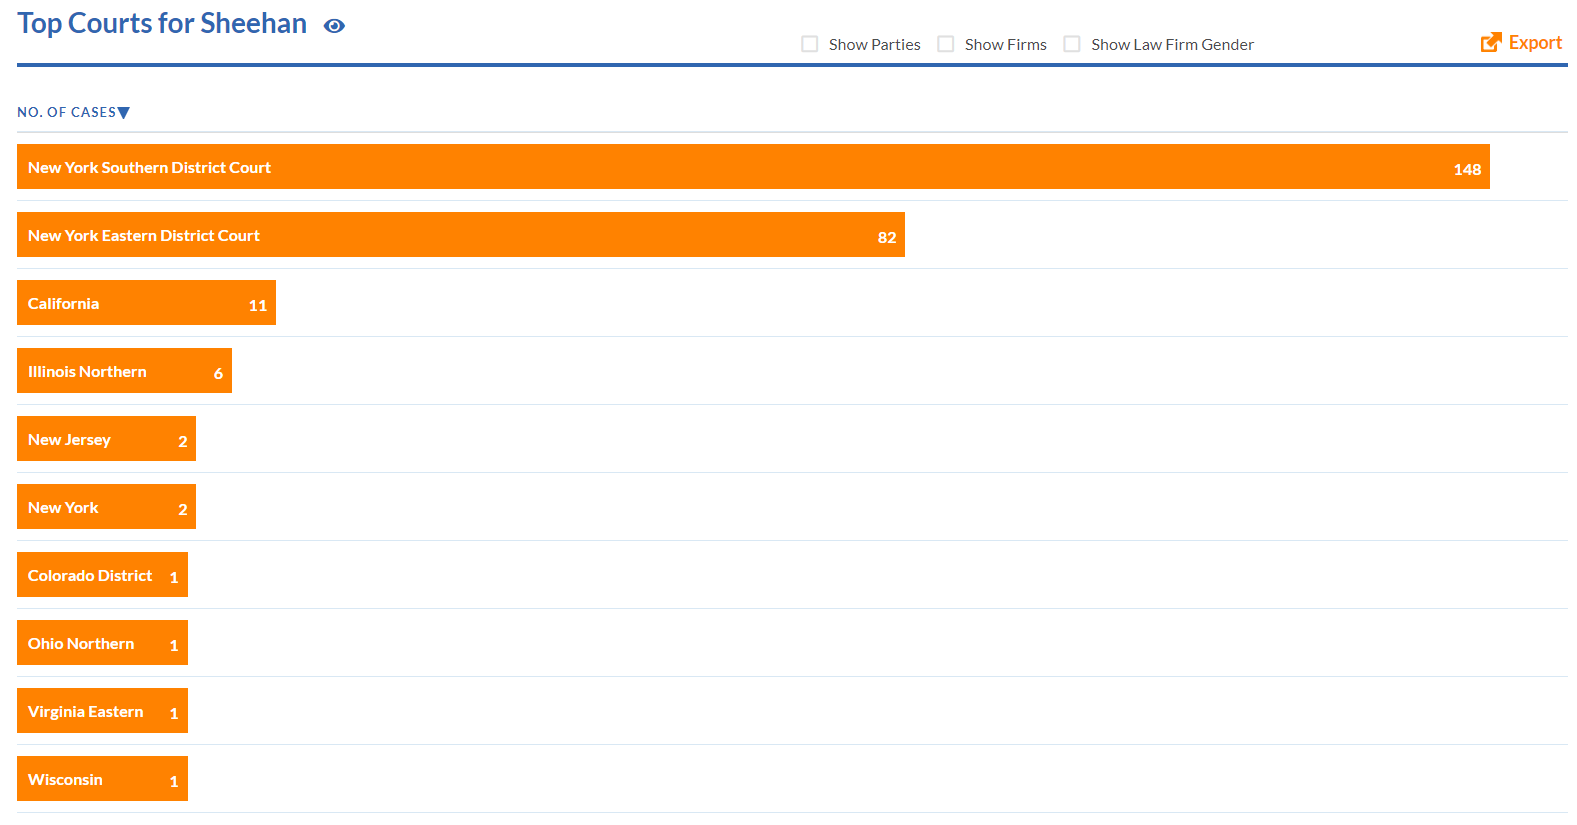The height and width of the screenshot is (825, 1577).
Task: Open the California bar
Action: coord(146,303)
